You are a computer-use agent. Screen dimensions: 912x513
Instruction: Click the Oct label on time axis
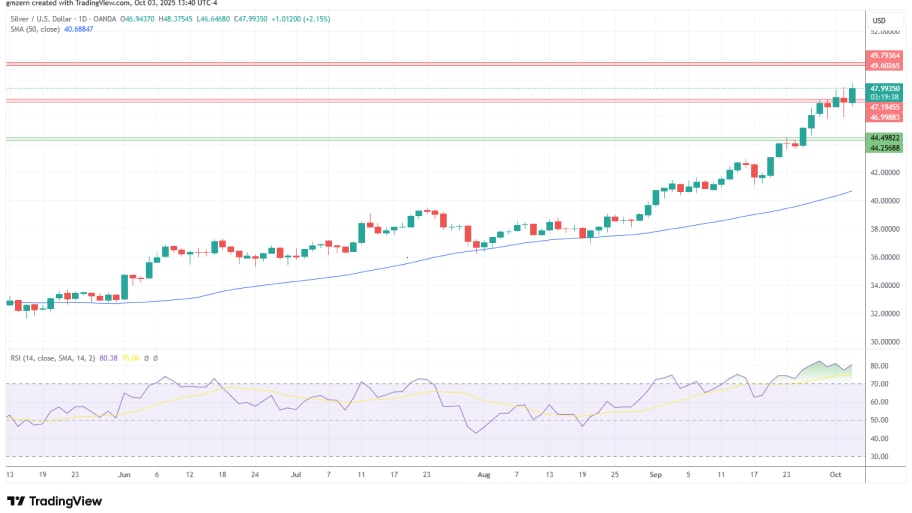(x=838, y=478)
